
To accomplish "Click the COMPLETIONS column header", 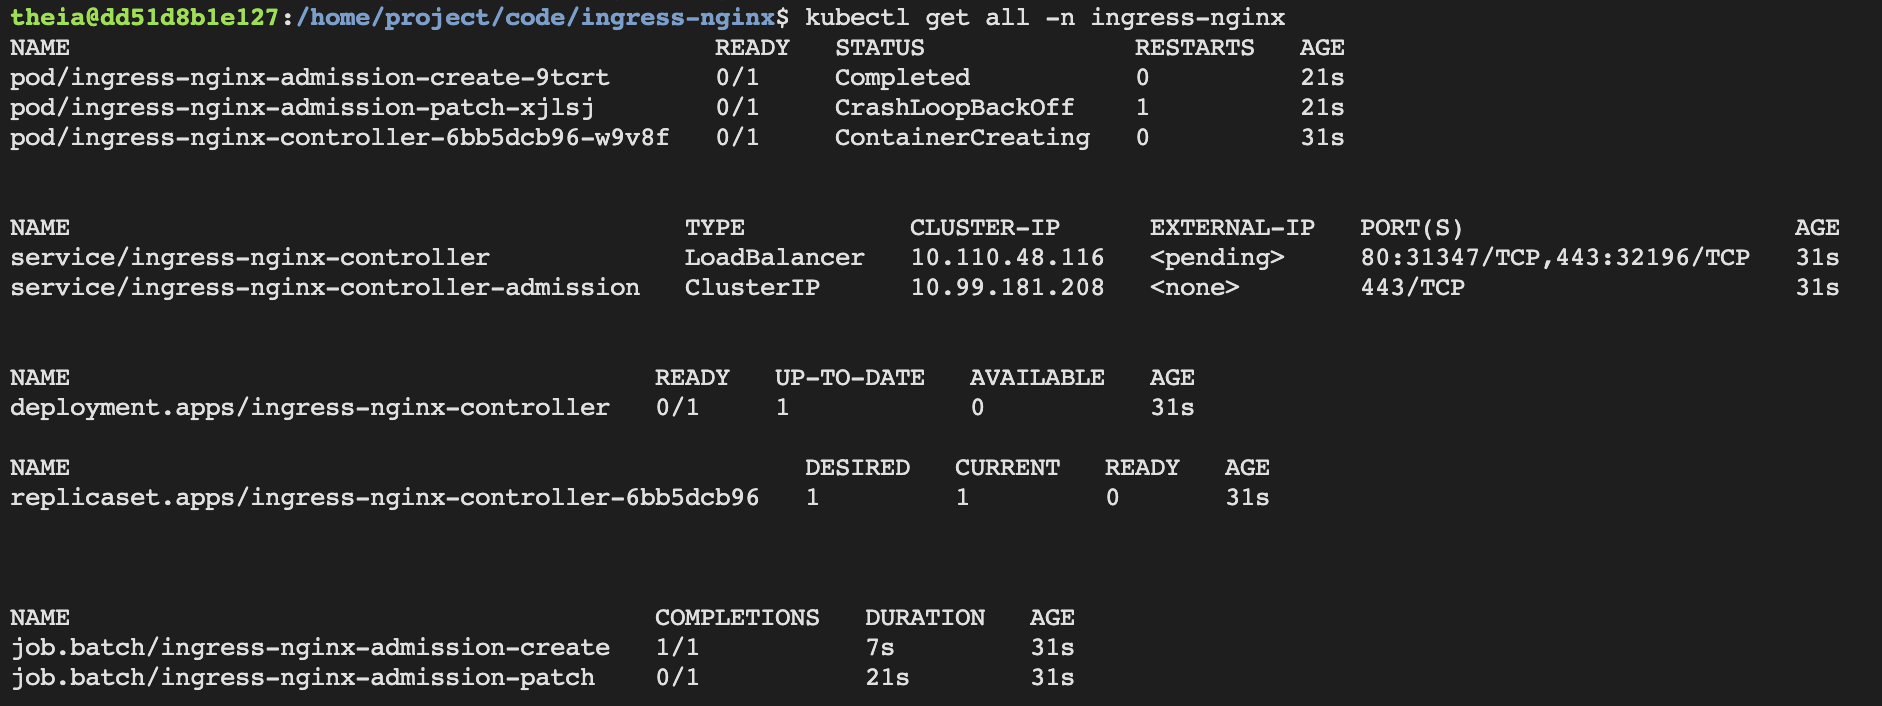I will (x=737, y=618).
